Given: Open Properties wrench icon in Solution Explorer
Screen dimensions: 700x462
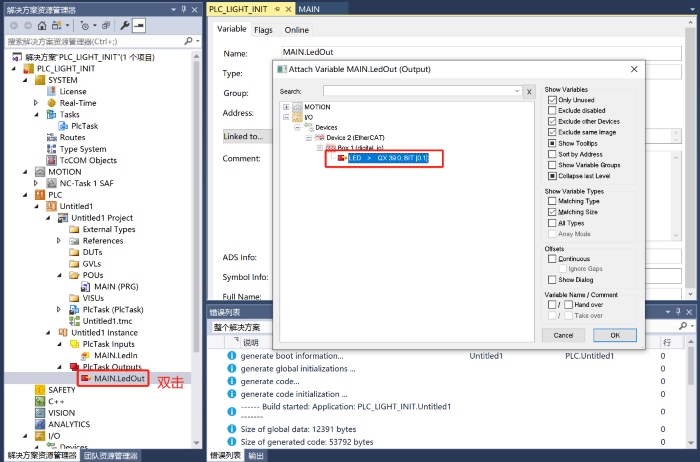Looking at the screenshot, I should pyautogui.click(x=125, y=25).
